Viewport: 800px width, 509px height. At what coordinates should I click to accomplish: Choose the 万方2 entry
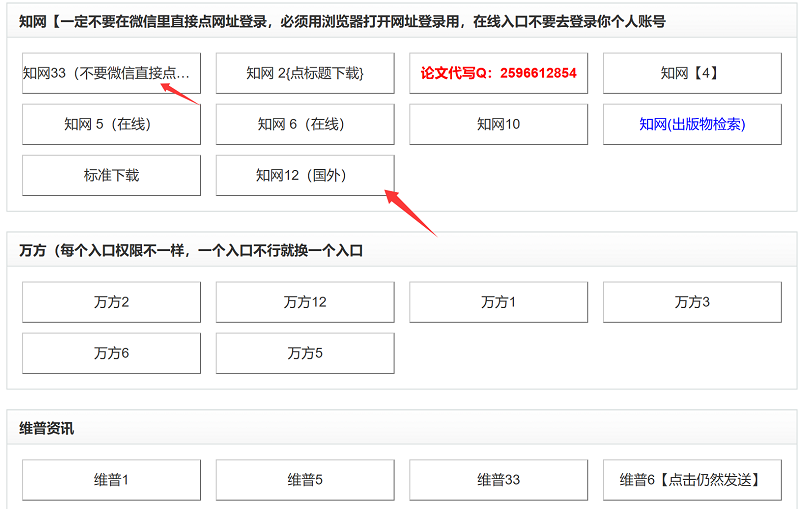click(111, 302)
